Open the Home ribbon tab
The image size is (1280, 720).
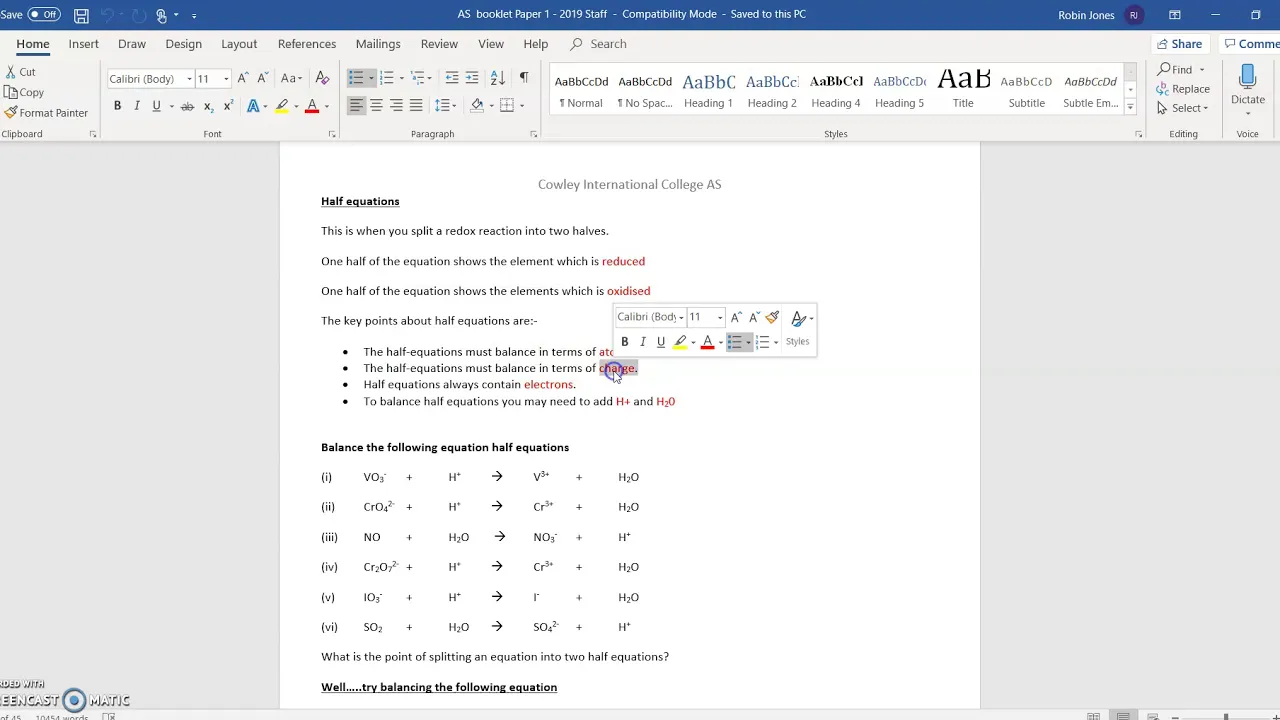(x=33, y=44)
